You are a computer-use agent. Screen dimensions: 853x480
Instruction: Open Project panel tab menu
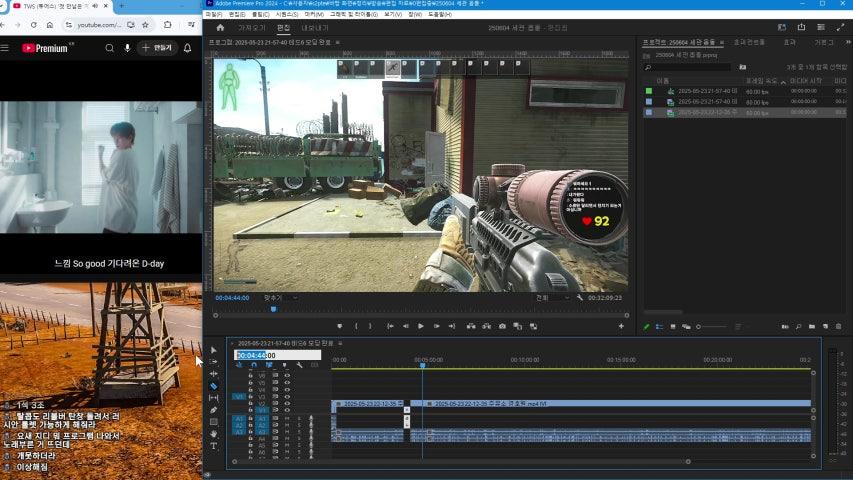pyautogui.click(x=722, y=42)
